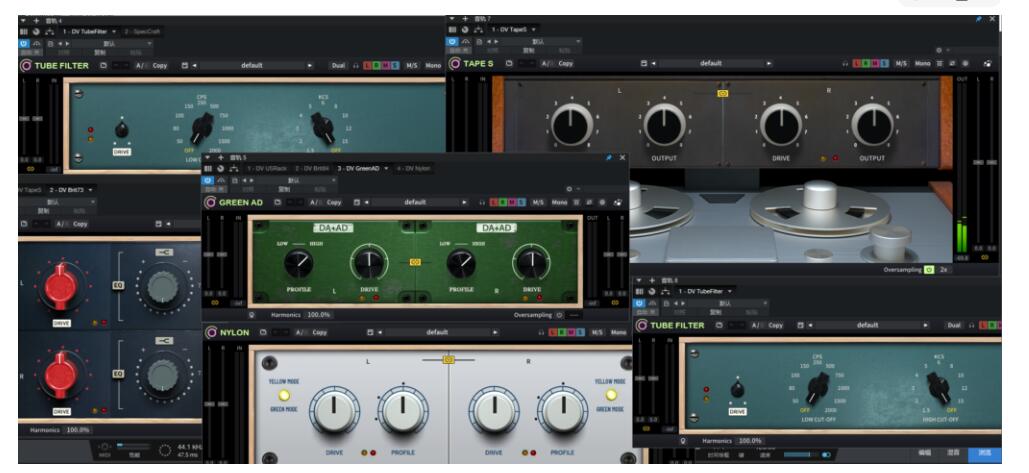Switch to '2 - DV Brit84' tab
Screen dimensions: 1029x473
(x=312, y=169)
